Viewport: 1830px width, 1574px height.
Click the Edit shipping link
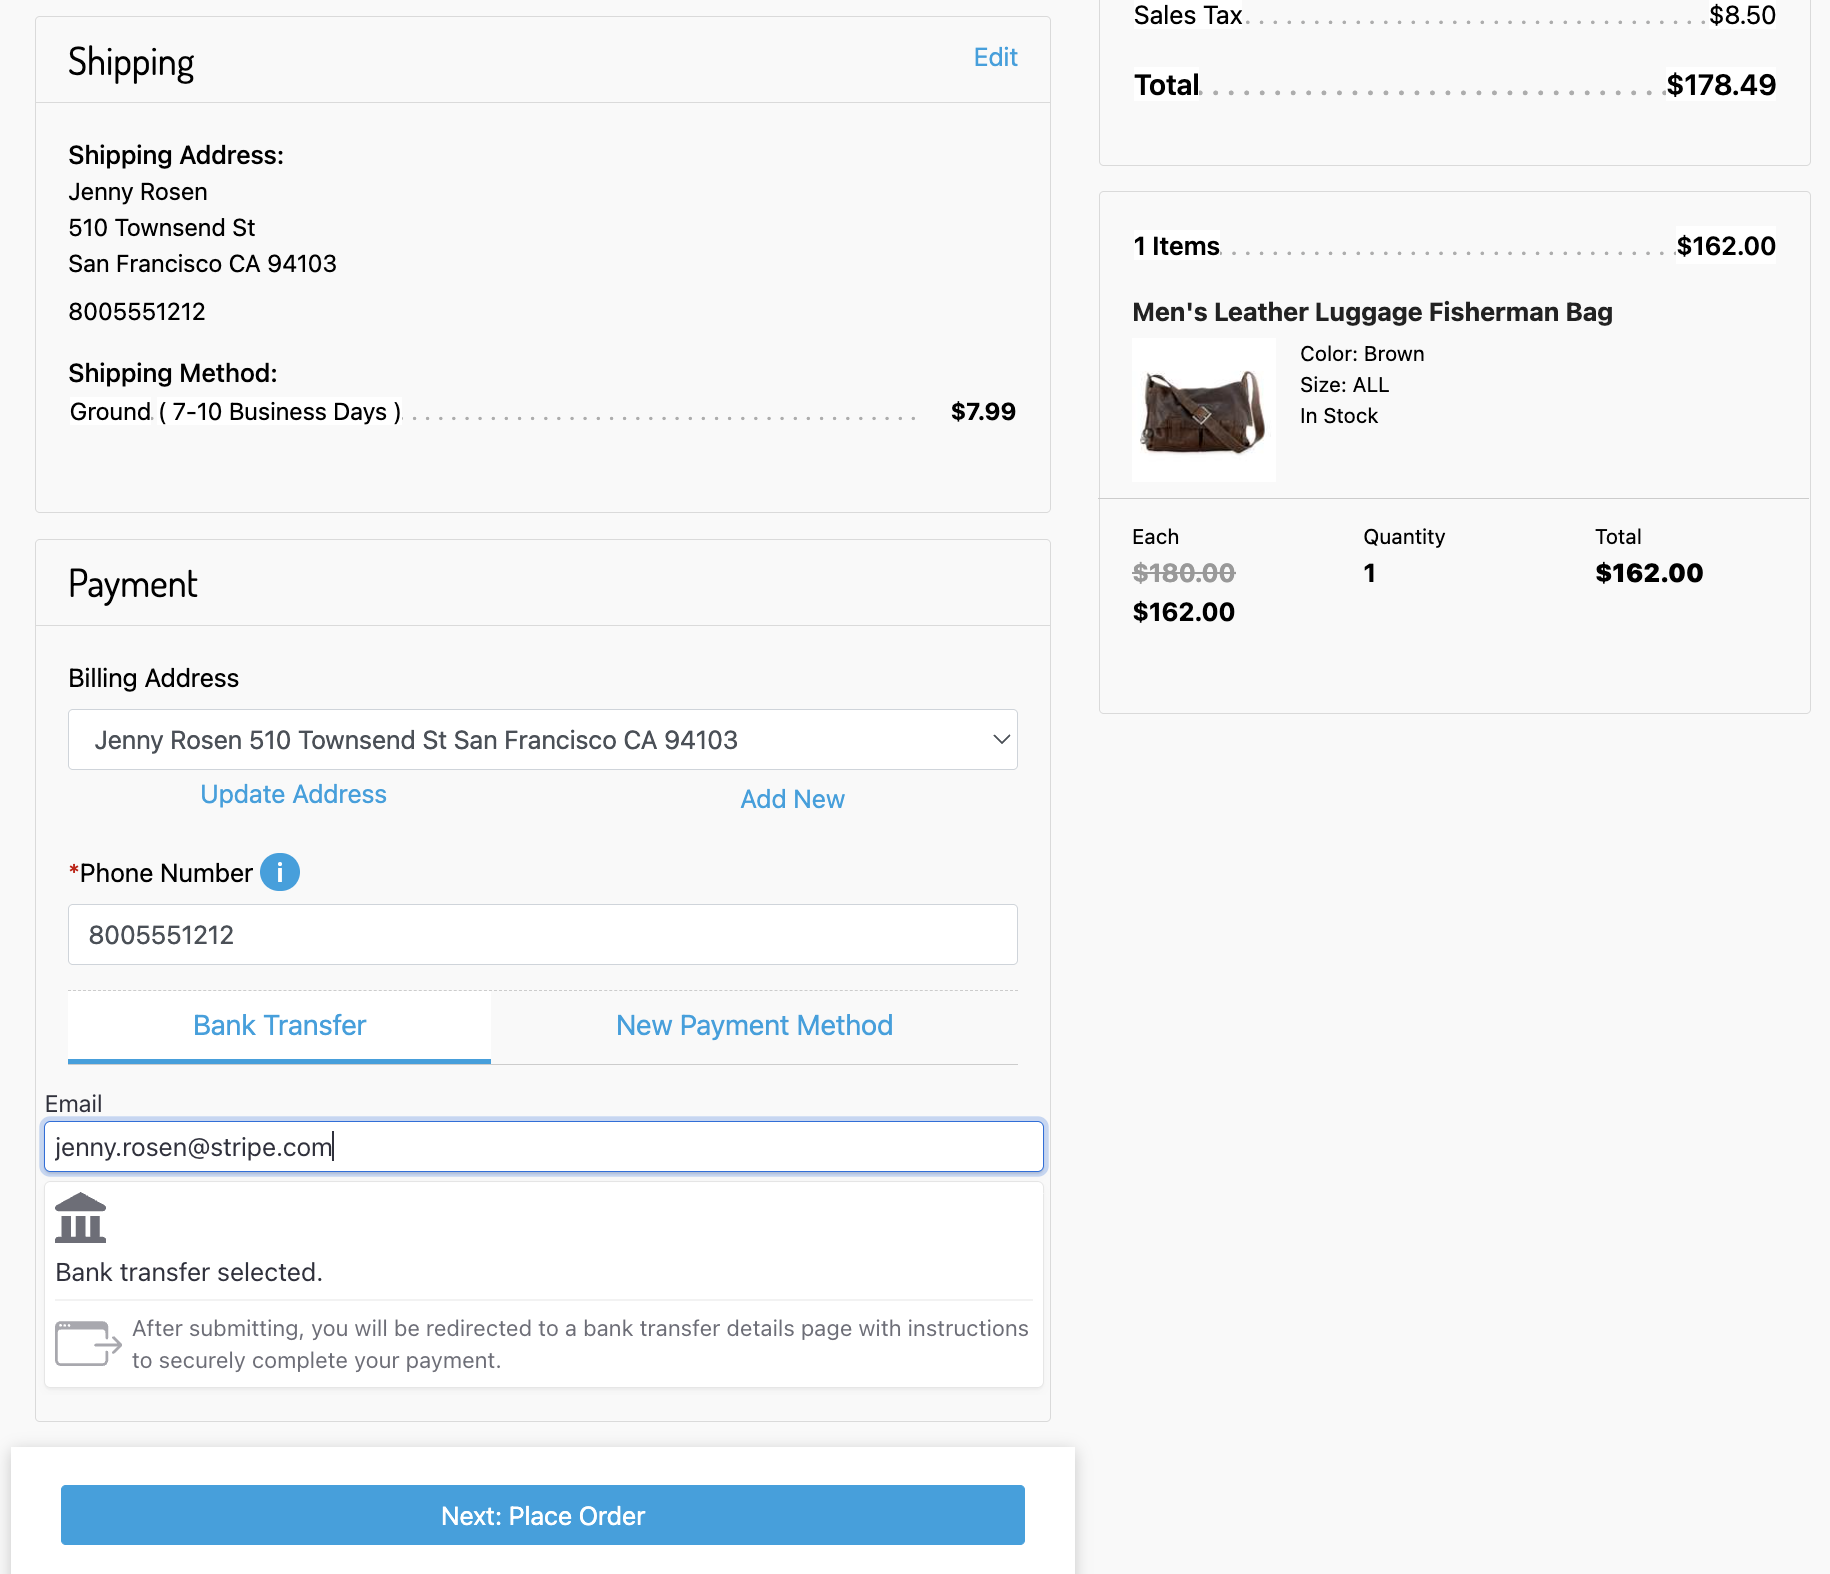click(x=995, y=57)
